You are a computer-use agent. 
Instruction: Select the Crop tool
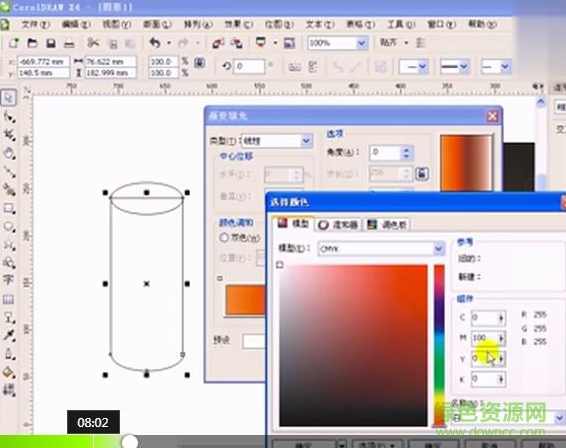9,135
